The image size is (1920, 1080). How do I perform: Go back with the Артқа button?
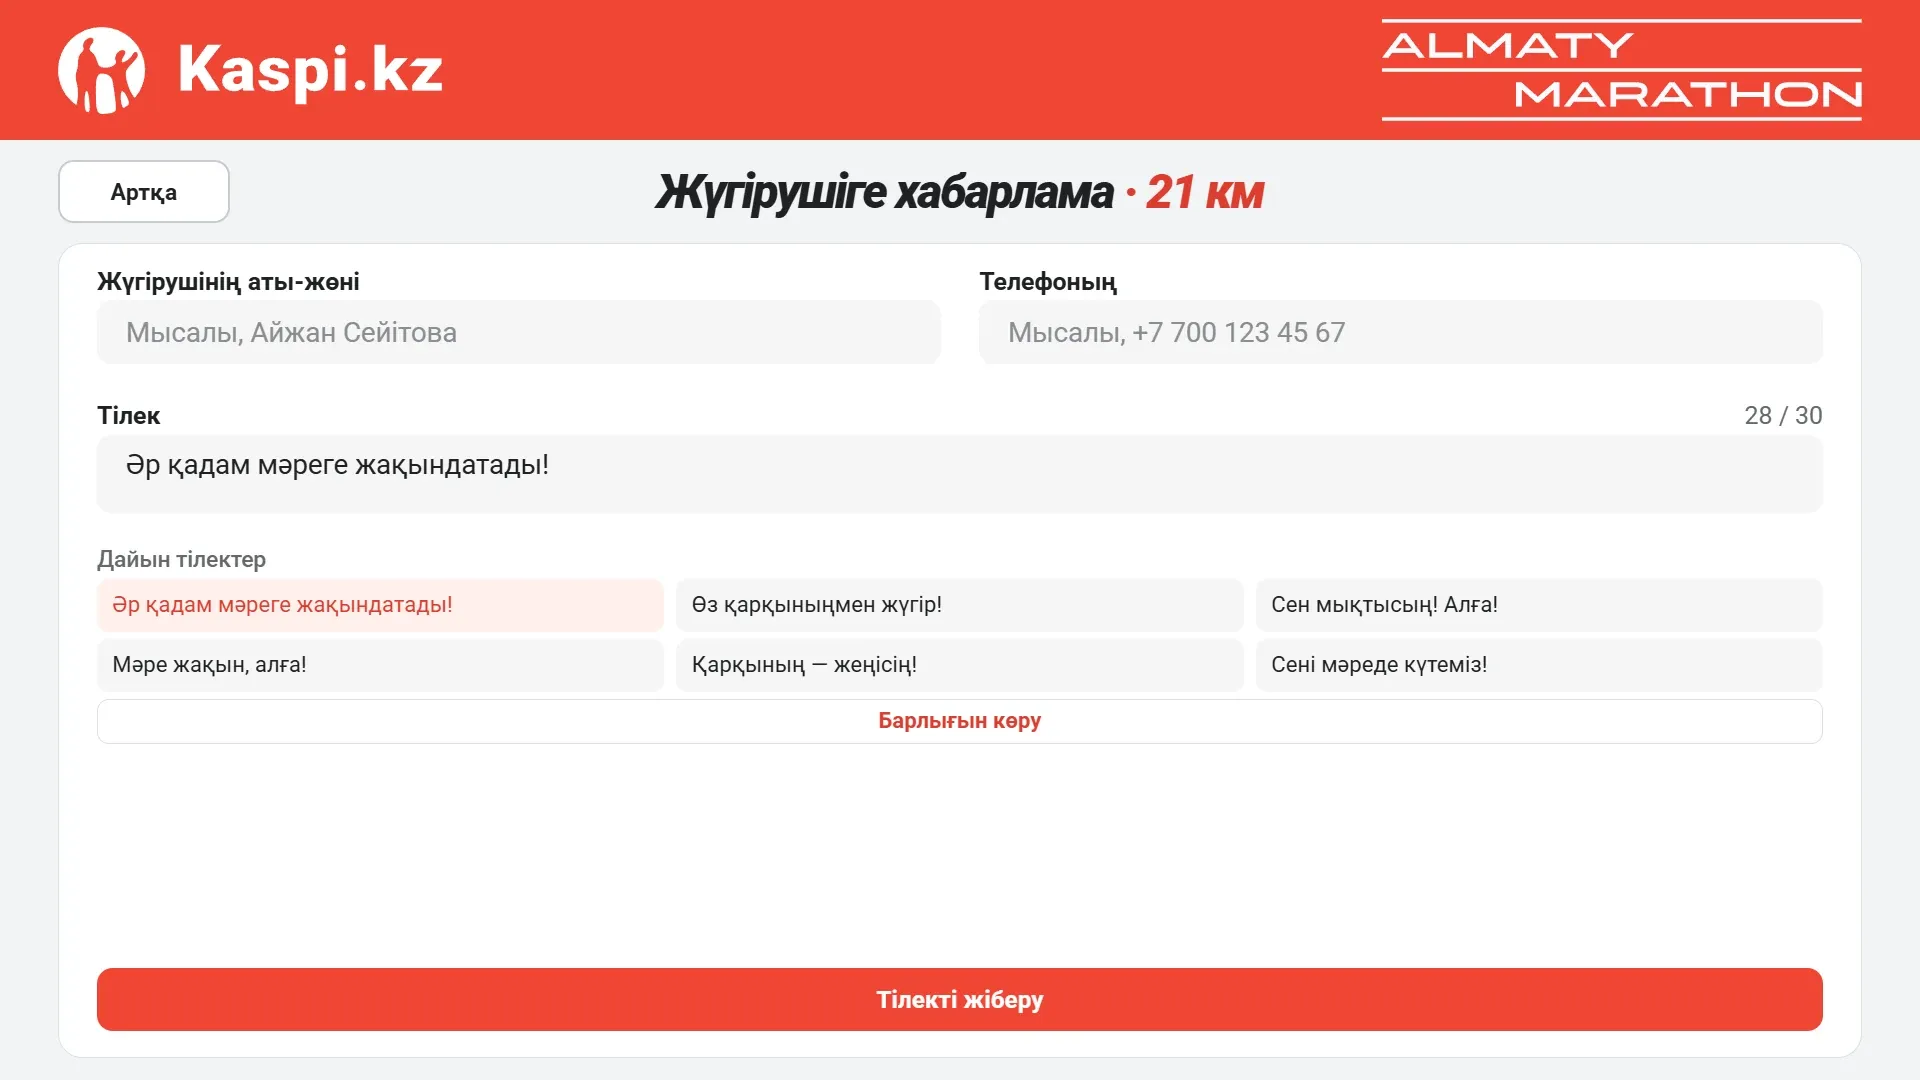point(144,192)
